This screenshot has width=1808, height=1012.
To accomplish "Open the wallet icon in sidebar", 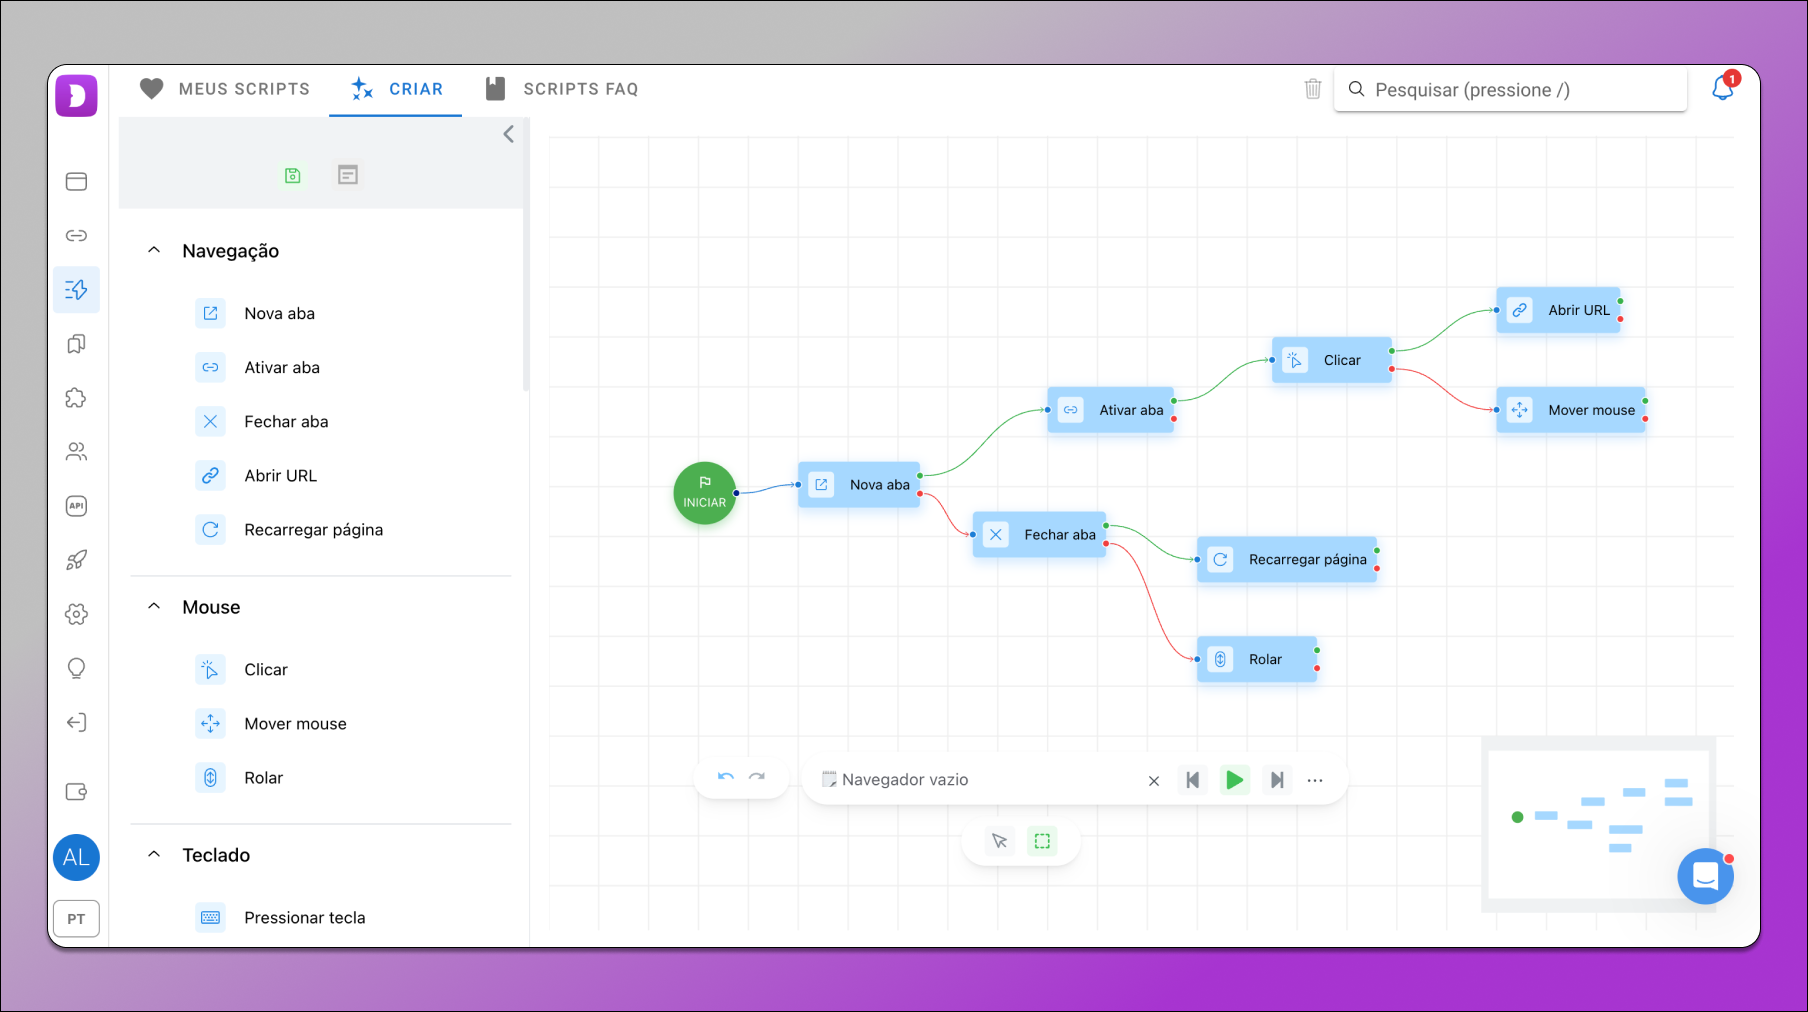I will [76, 792].
